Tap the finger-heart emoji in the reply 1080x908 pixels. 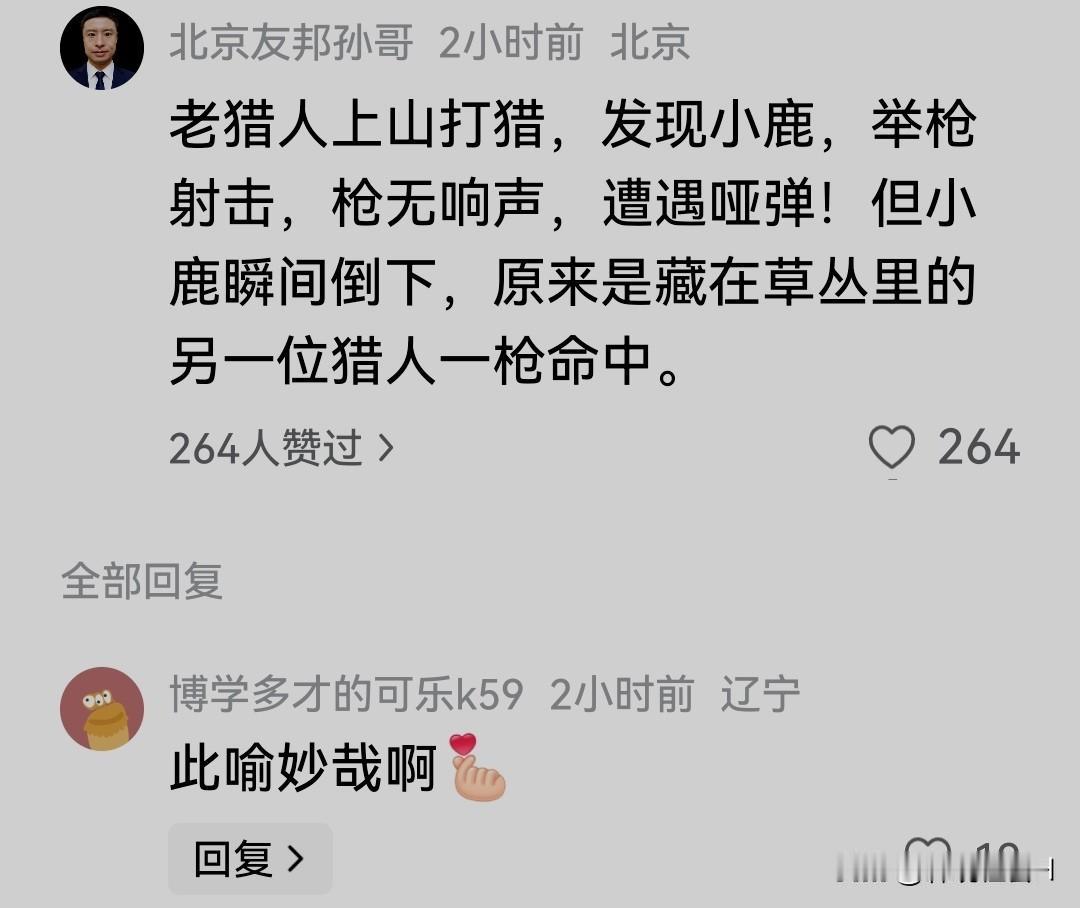pyautogui.click(x=477, y=767)
